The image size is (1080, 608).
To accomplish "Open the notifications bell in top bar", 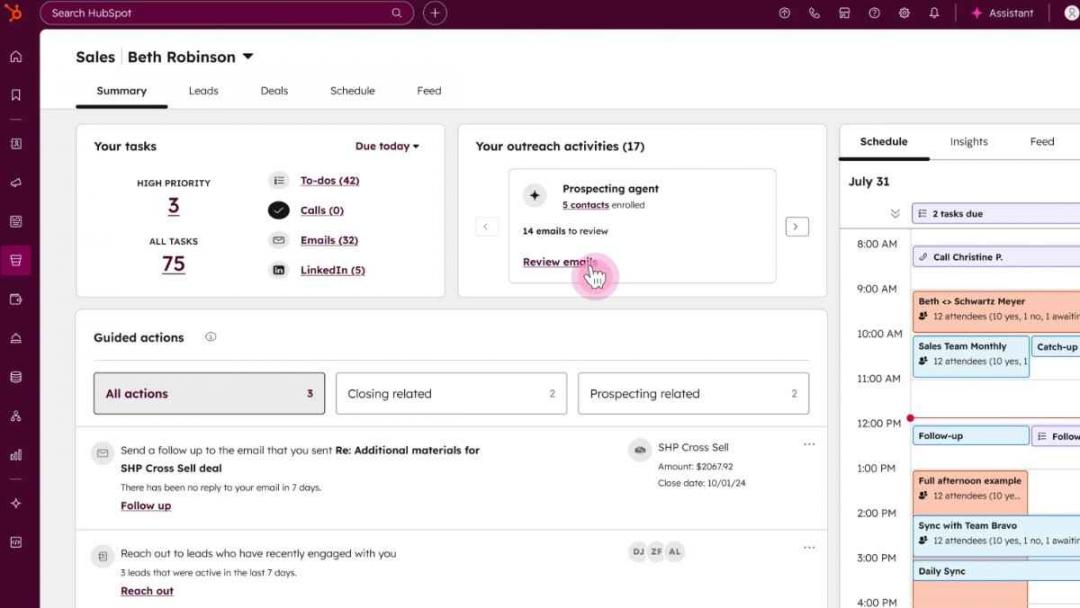I will pos(934,13).
